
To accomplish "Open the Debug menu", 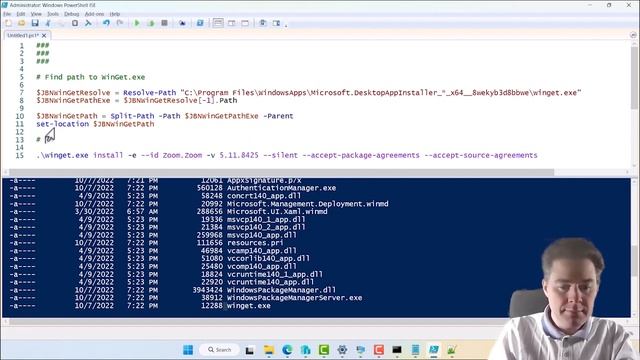I will pos(71,14).
